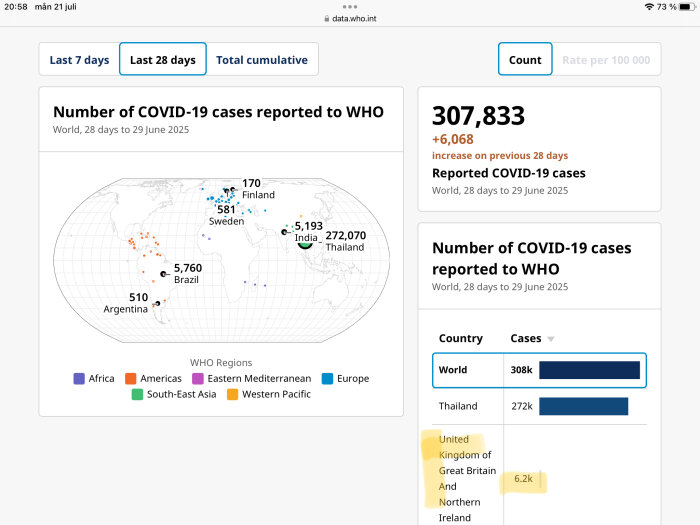Select the Total cumulative tab
The width and height of the screenshot is (700, 525).
(x=262, y=60)
